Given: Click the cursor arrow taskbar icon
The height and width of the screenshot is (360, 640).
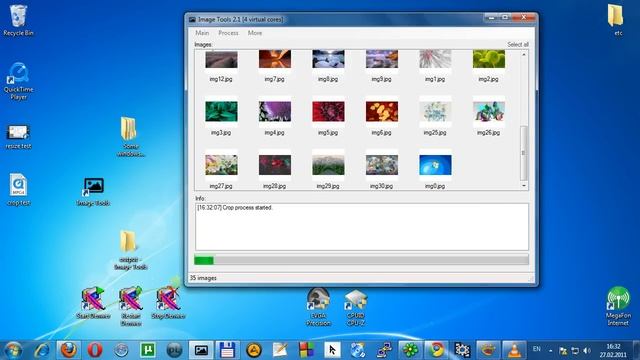Looking at the screenshot, I should coord(332,350).
